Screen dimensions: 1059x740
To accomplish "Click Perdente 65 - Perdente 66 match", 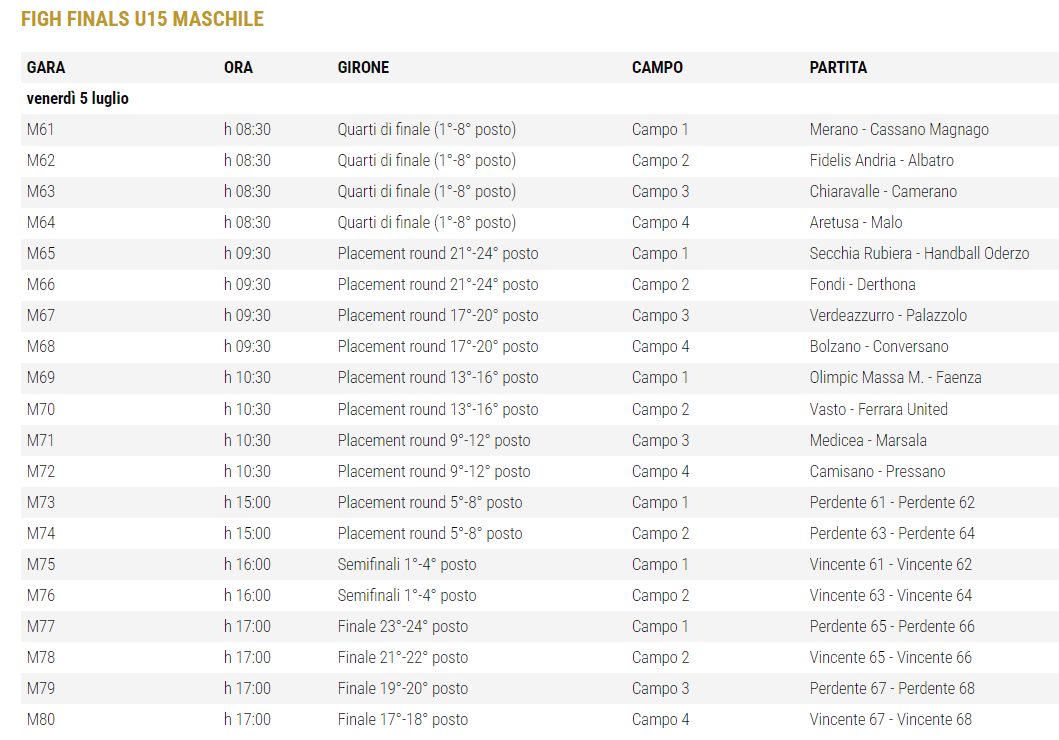I will point(892,627).
